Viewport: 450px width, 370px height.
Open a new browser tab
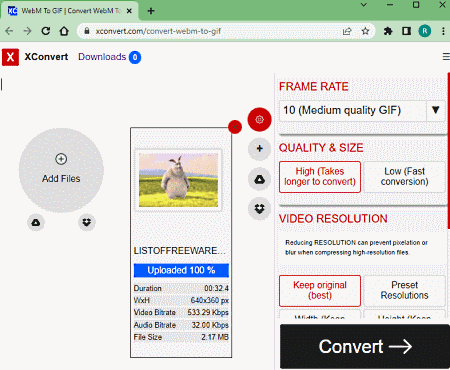(x=151, y=11)
